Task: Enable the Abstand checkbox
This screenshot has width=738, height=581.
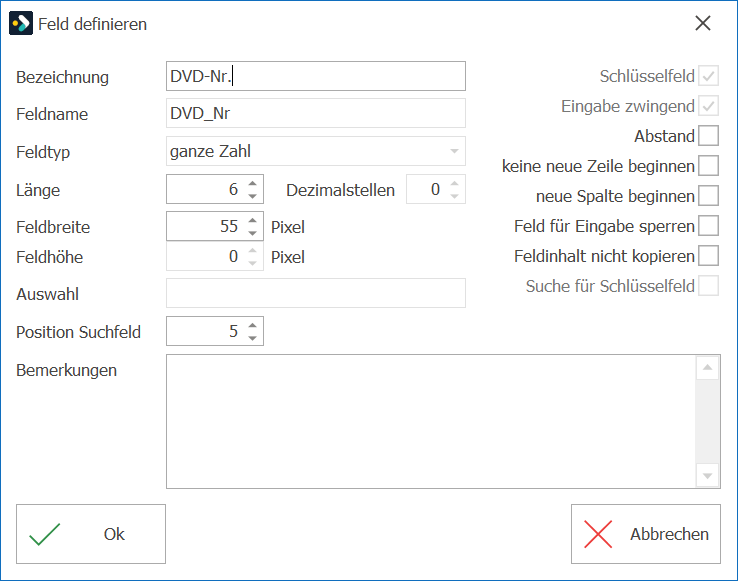Action: pos(708,136)
